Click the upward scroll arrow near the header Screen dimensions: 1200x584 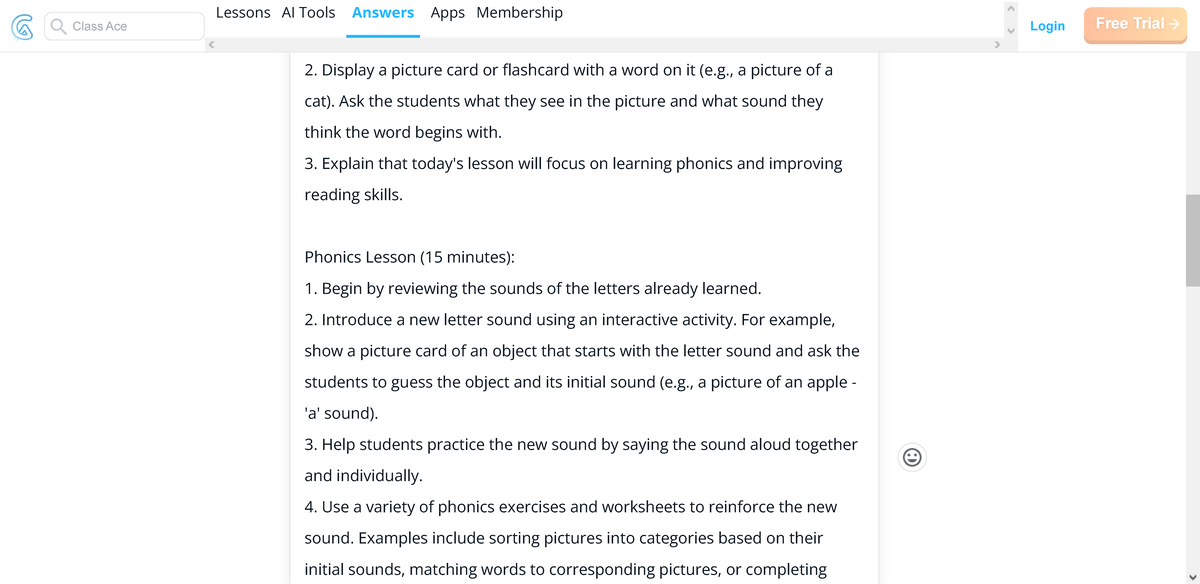[x=1010, y=9]
